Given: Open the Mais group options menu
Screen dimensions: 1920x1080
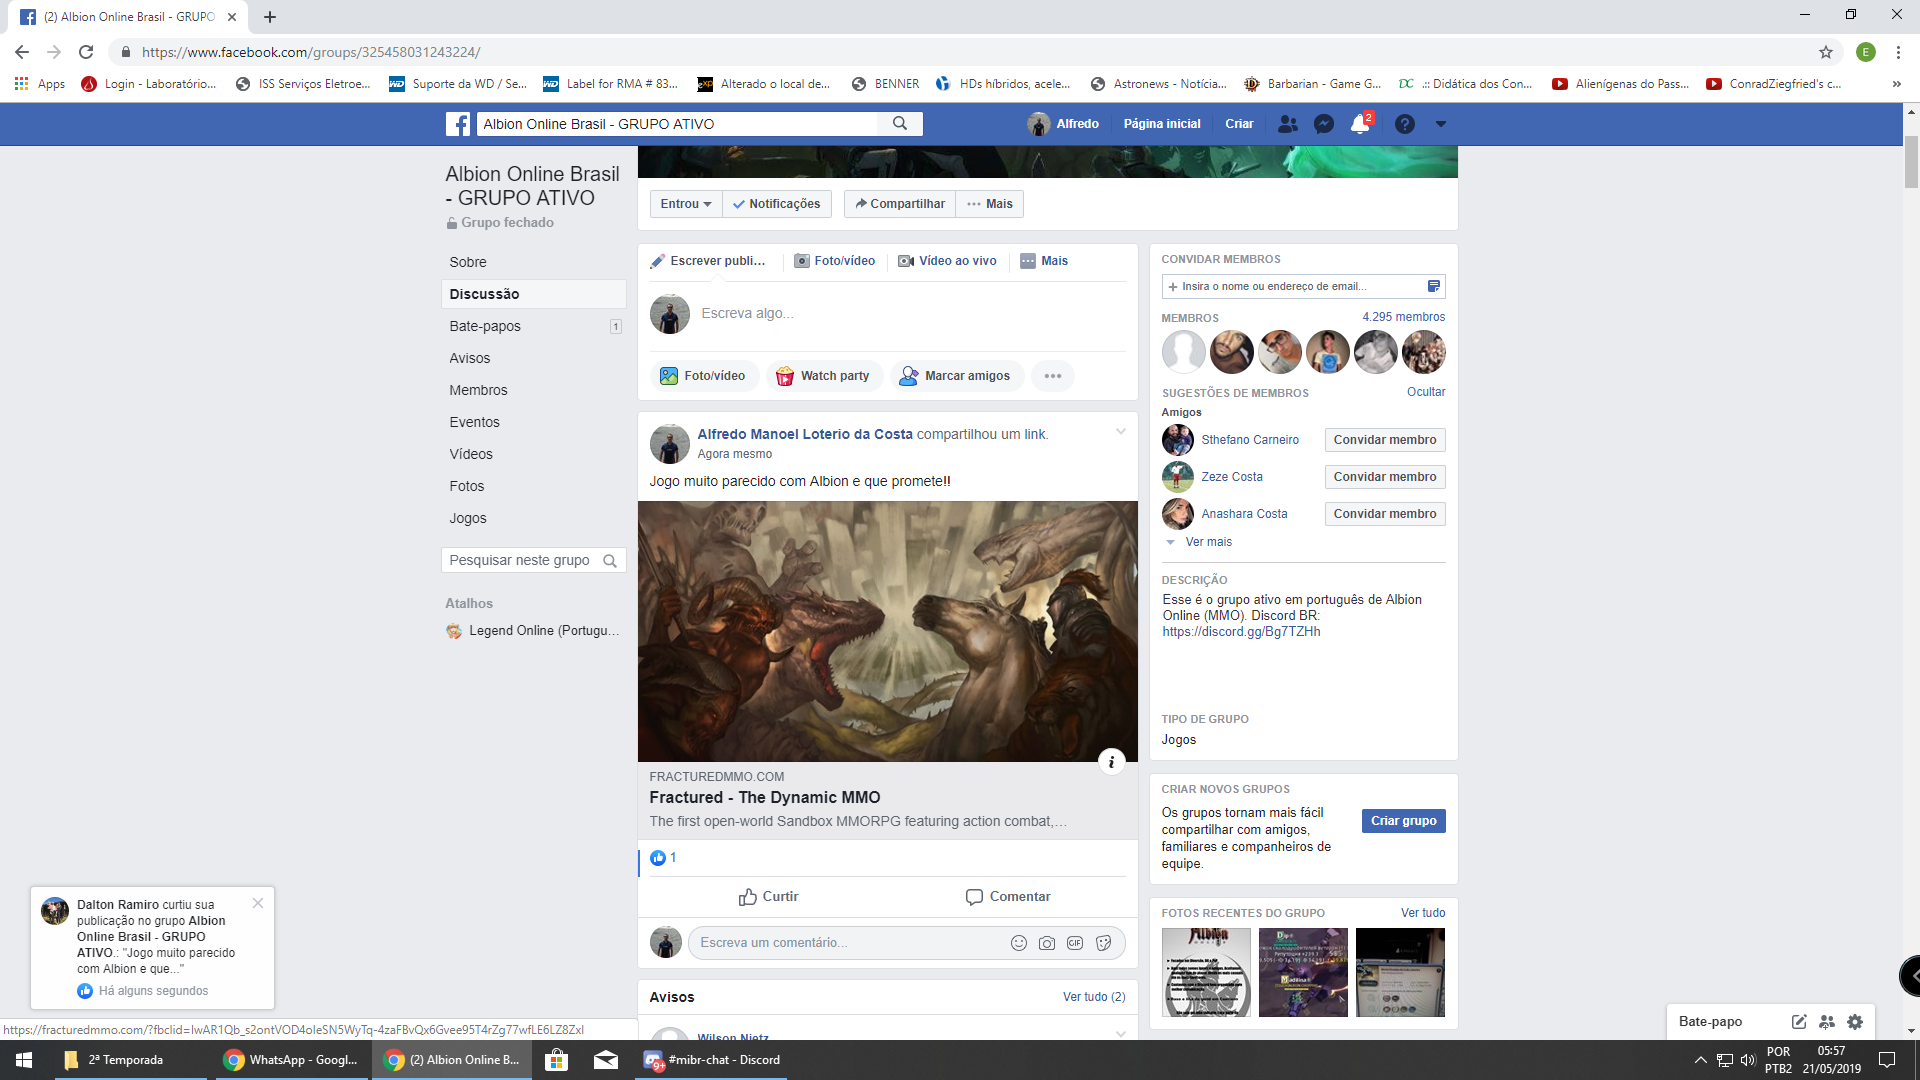Looking at the screenshot, I should (x=990, y=204).
